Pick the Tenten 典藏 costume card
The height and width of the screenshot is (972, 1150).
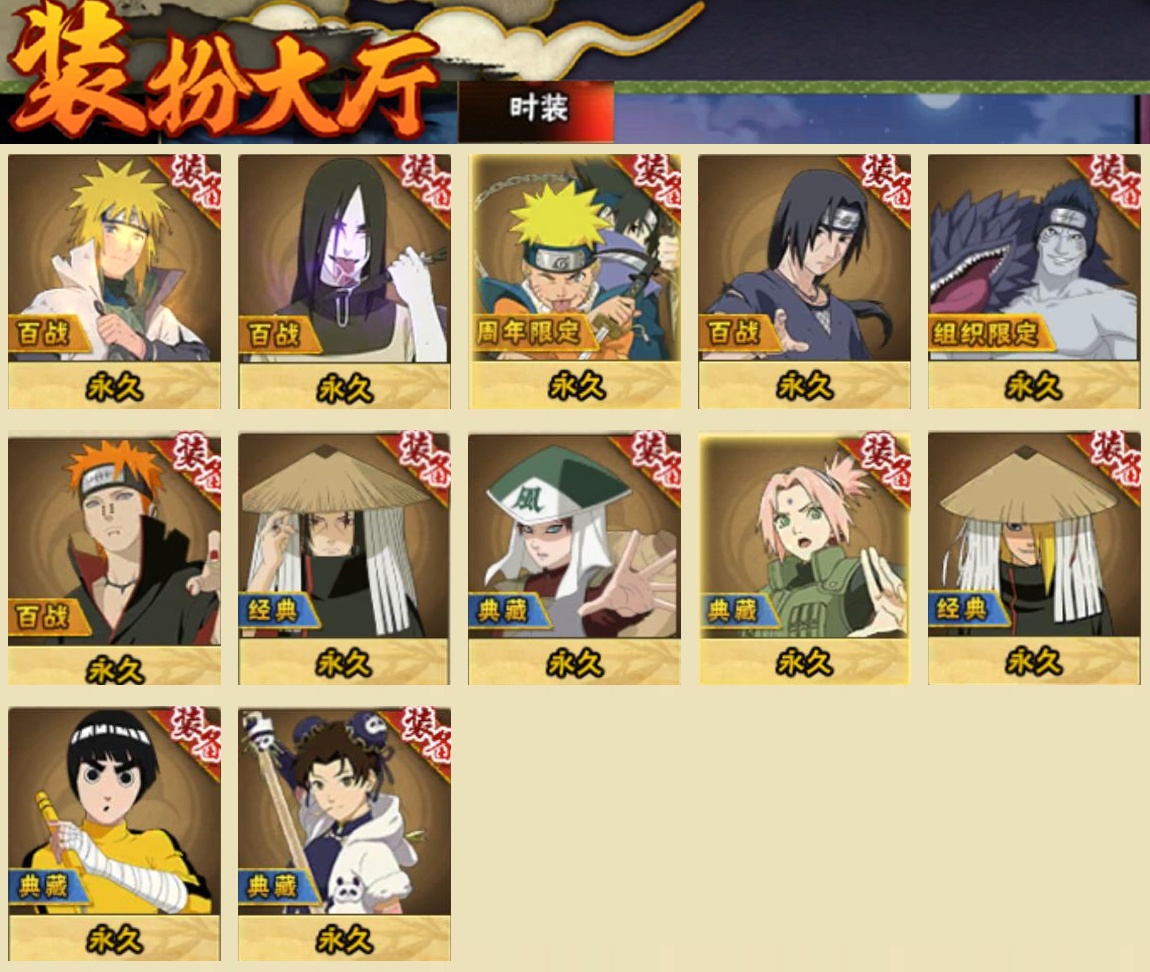click(x=344, y=834)
